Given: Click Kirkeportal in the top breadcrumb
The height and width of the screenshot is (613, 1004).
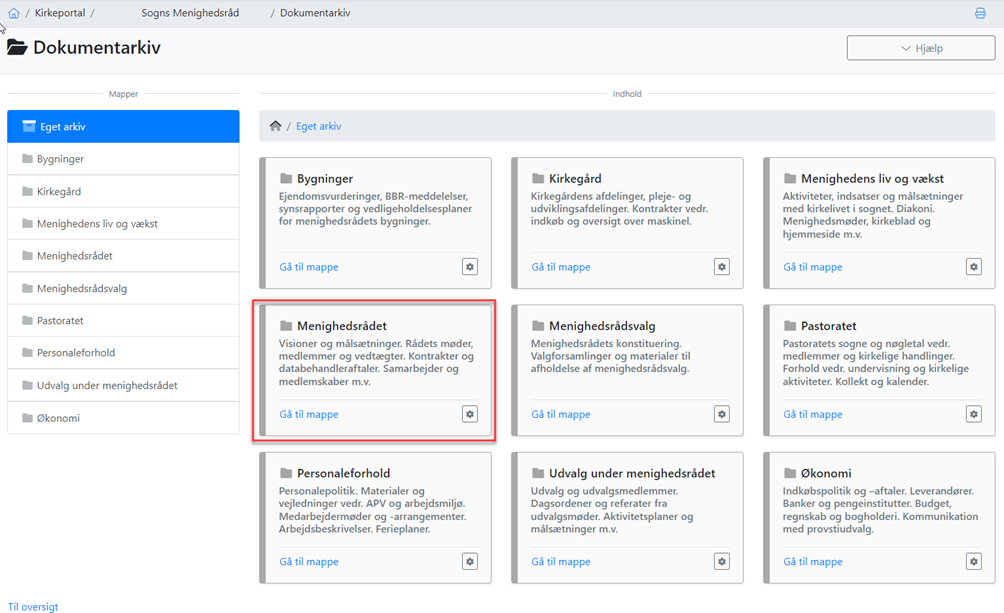Looking at the screenshot, I should point(60,13).
